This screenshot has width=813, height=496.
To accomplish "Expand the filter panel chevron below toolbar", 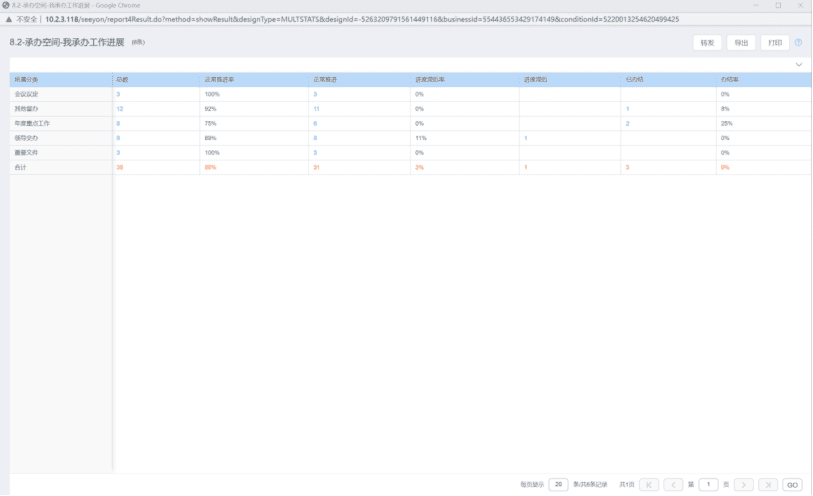I will (x=799, y=65).
